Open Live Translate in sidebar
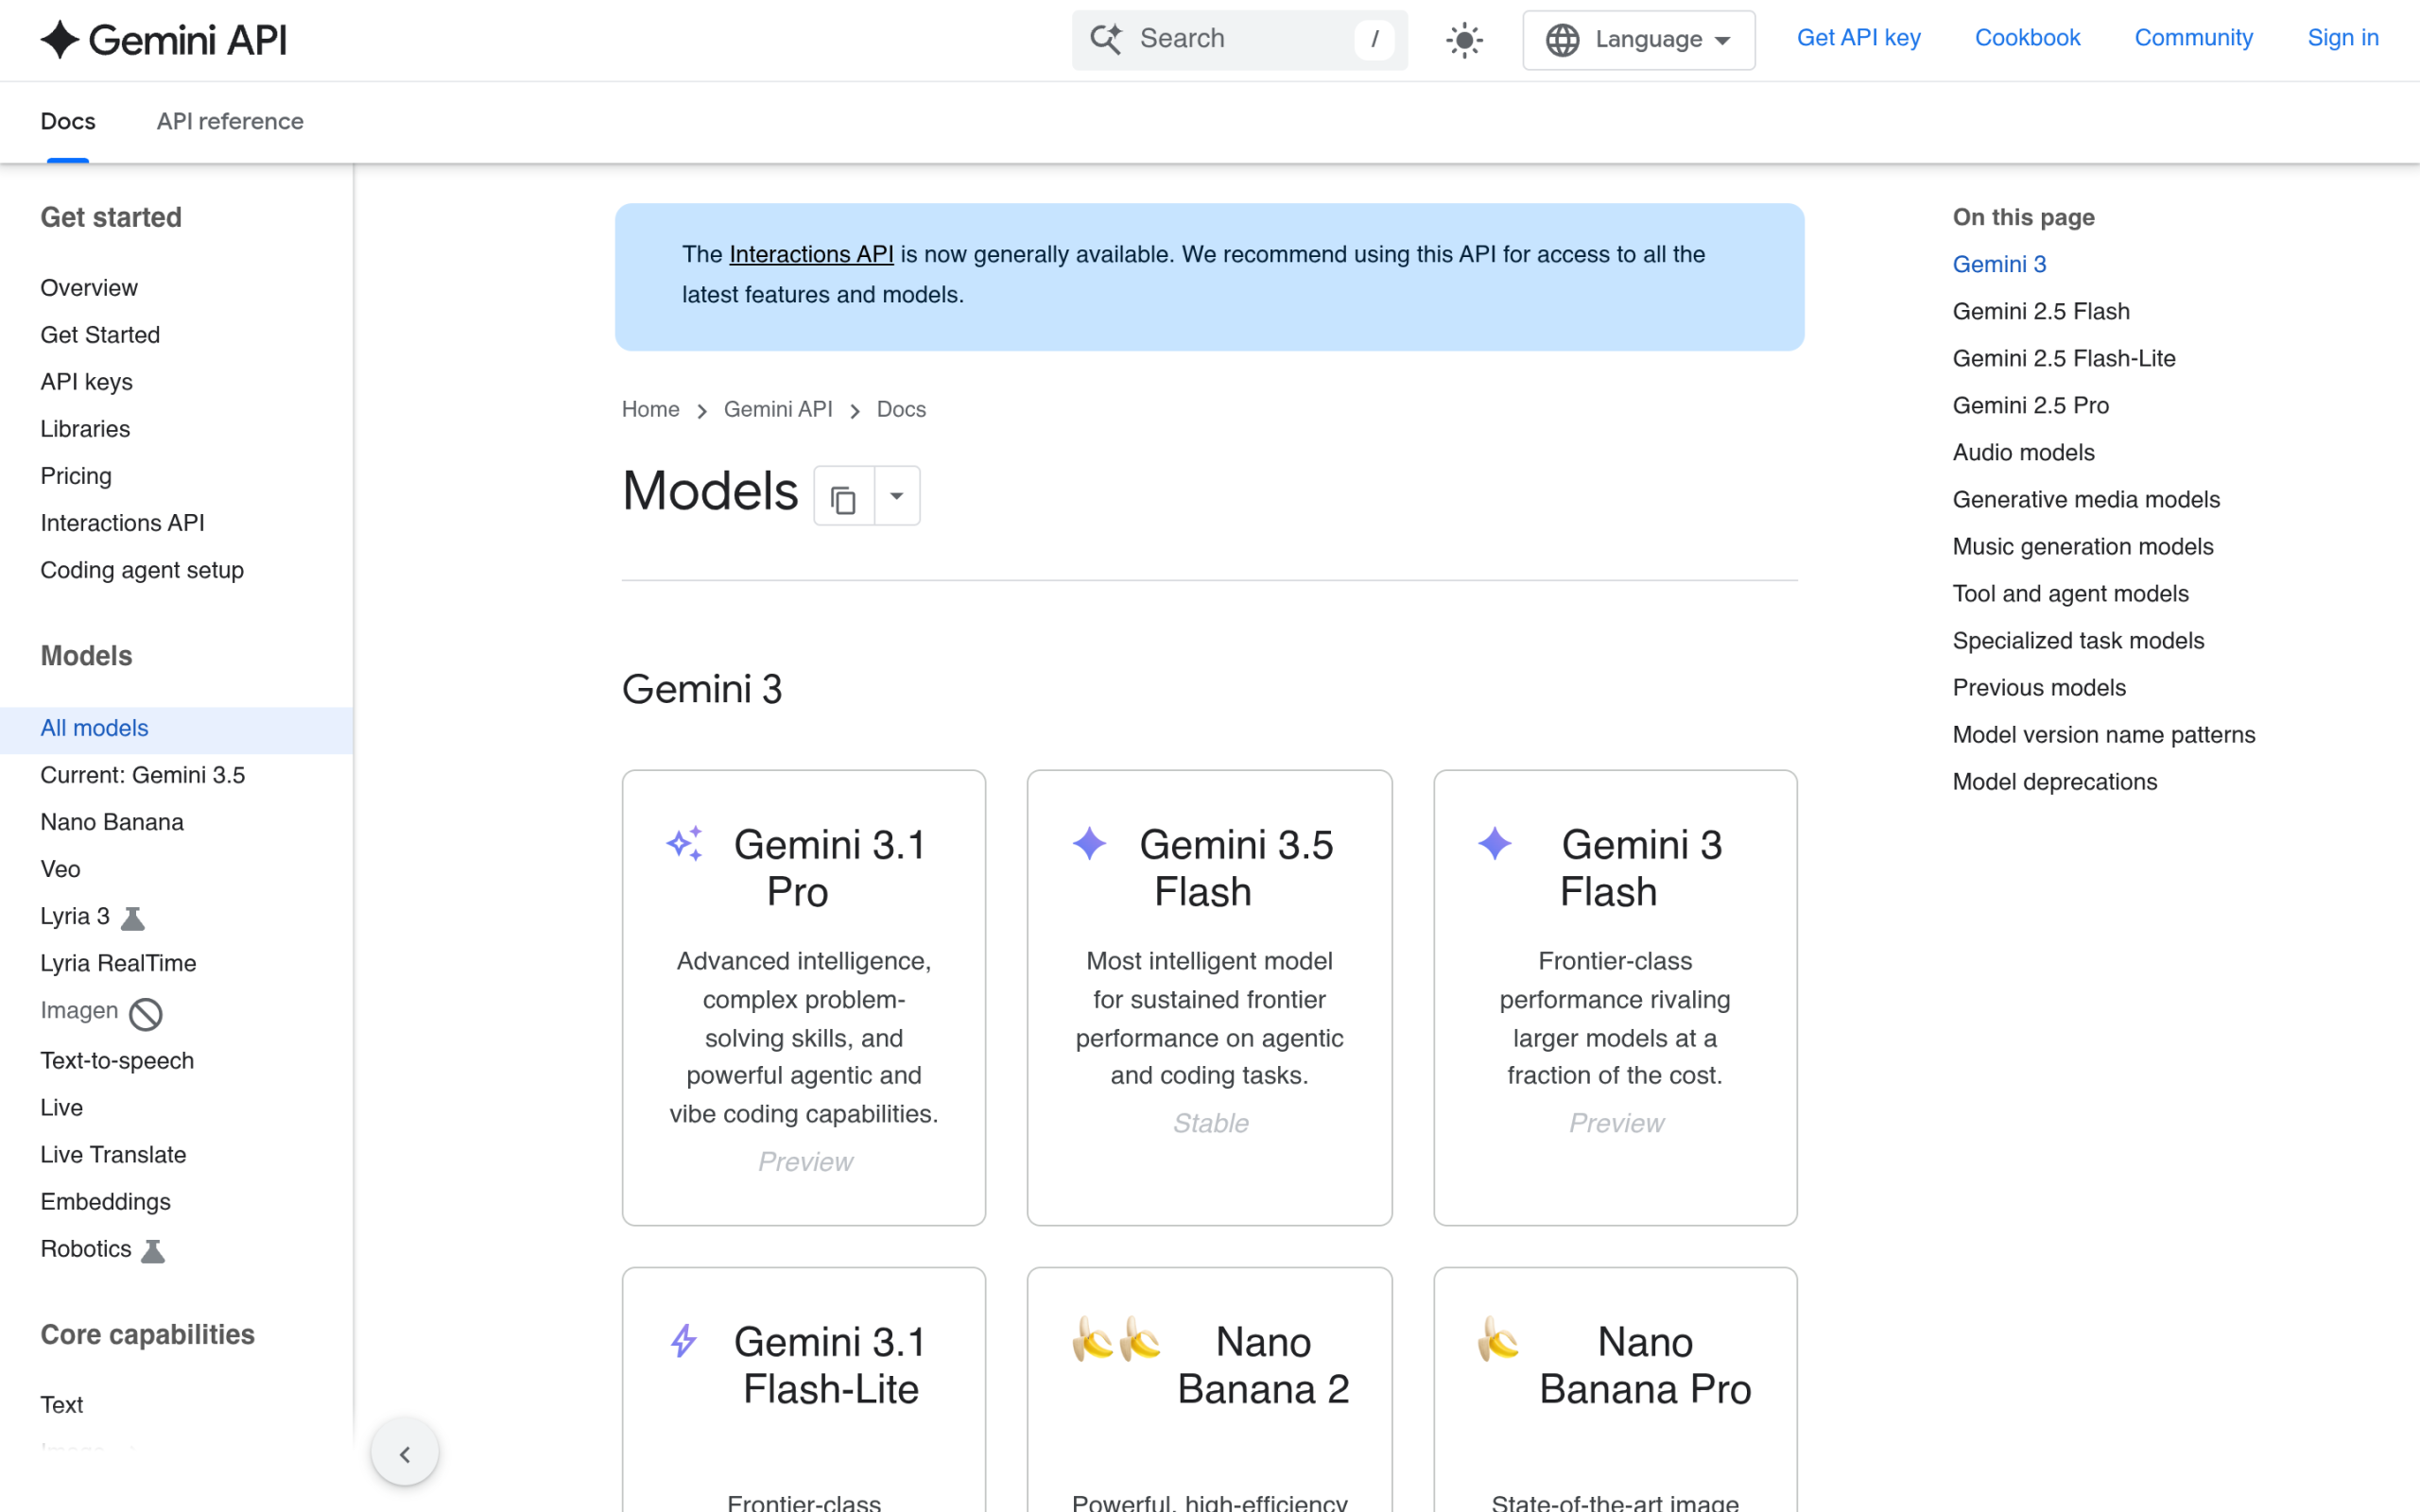The height and width of the screenshot is (1512, 2420). (x=113, y=1154)
